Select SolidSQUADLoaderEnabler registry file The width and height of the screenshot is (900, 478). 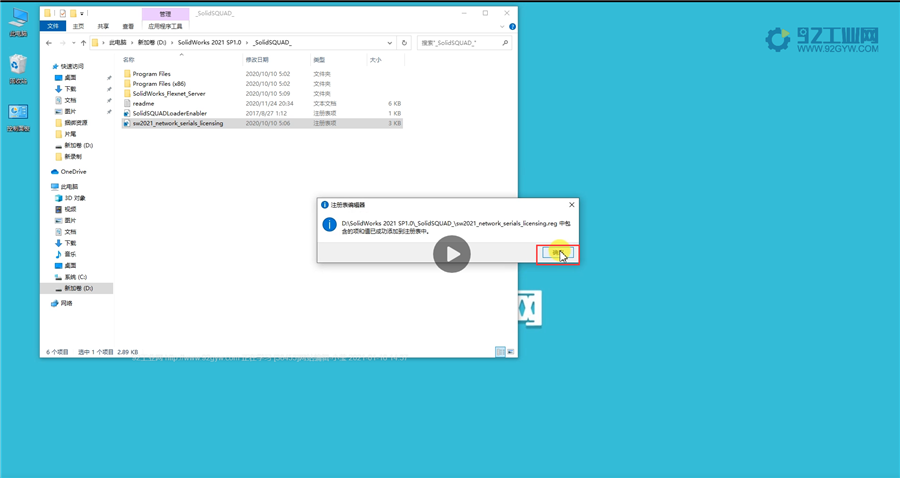pyautogui.click(x=165, y=114)
